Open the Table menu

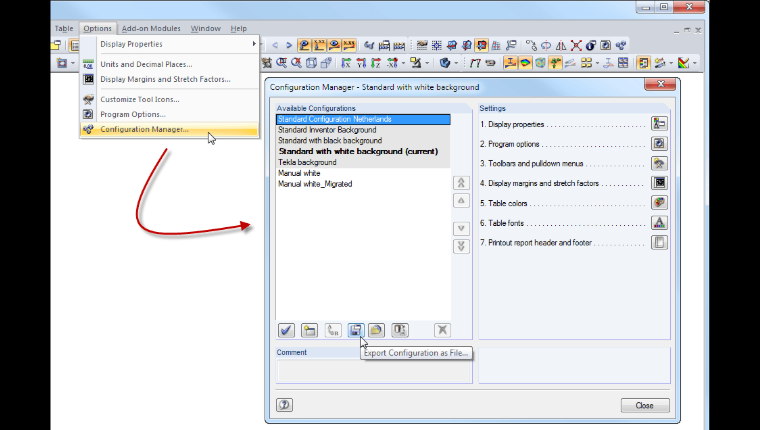(x=63, y=29)
